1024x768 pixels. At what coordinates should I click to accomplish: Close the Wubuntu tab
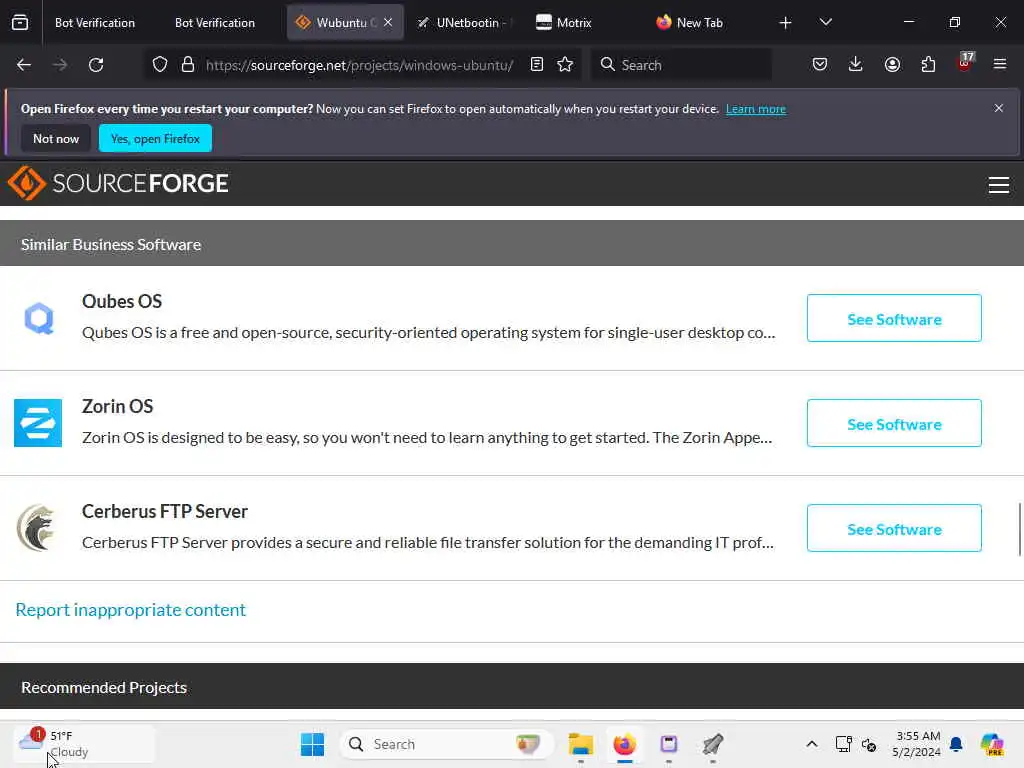(x=388, y=23)
